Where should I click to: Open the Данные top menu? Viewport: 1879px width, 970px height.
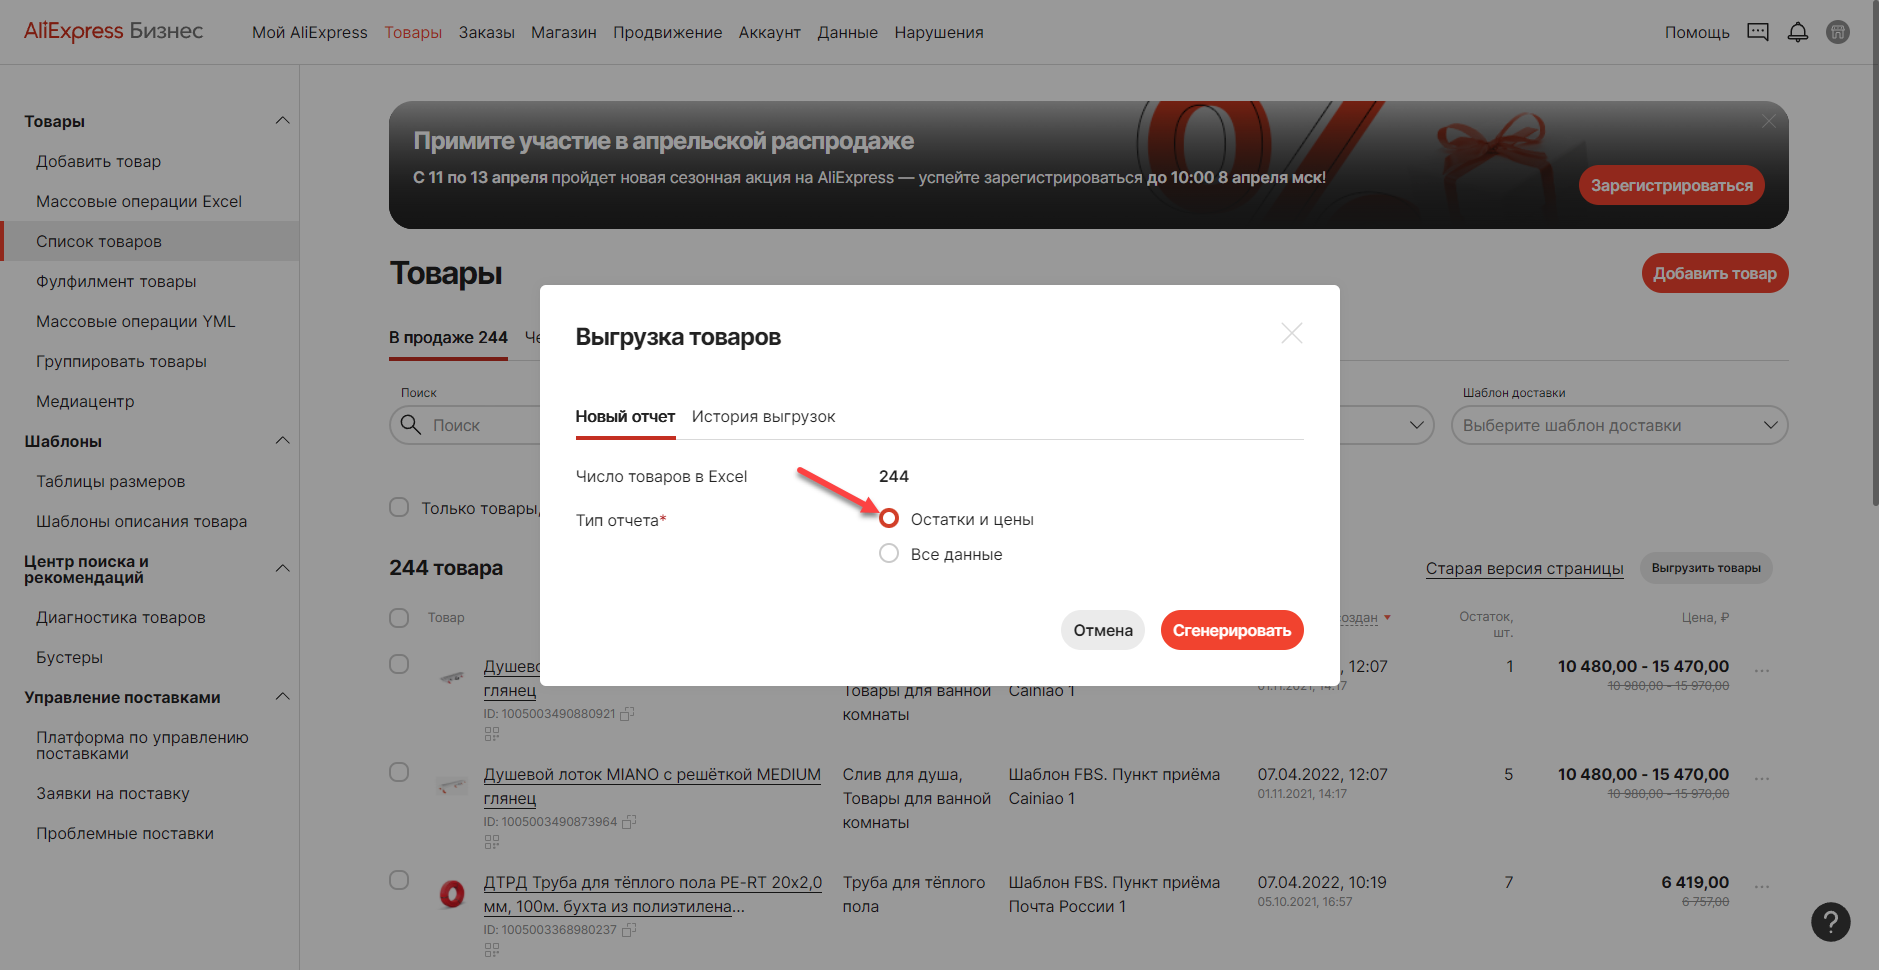point(848,32)
